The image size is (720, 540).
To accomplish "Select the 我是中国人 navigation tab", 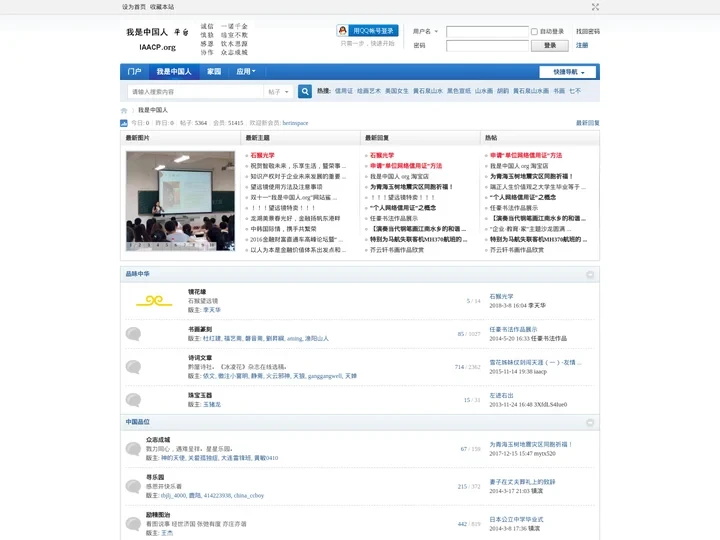I will pyautogui.click(x=174, y=72).
